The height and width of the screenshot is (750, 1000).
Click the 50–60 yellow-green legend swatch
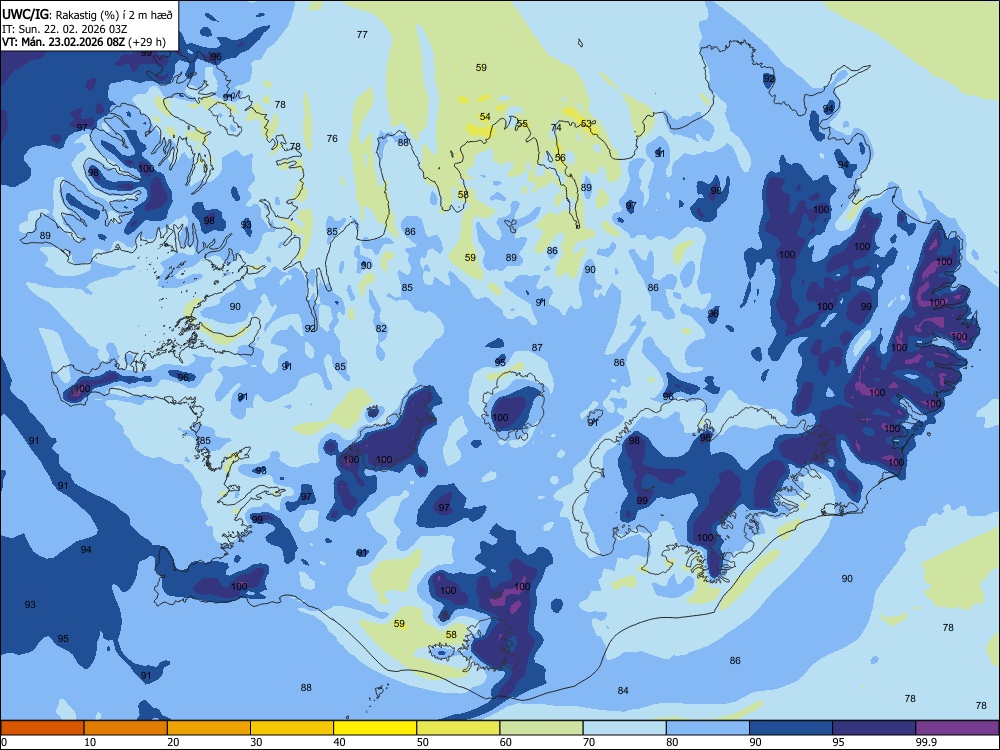(458, 728)
